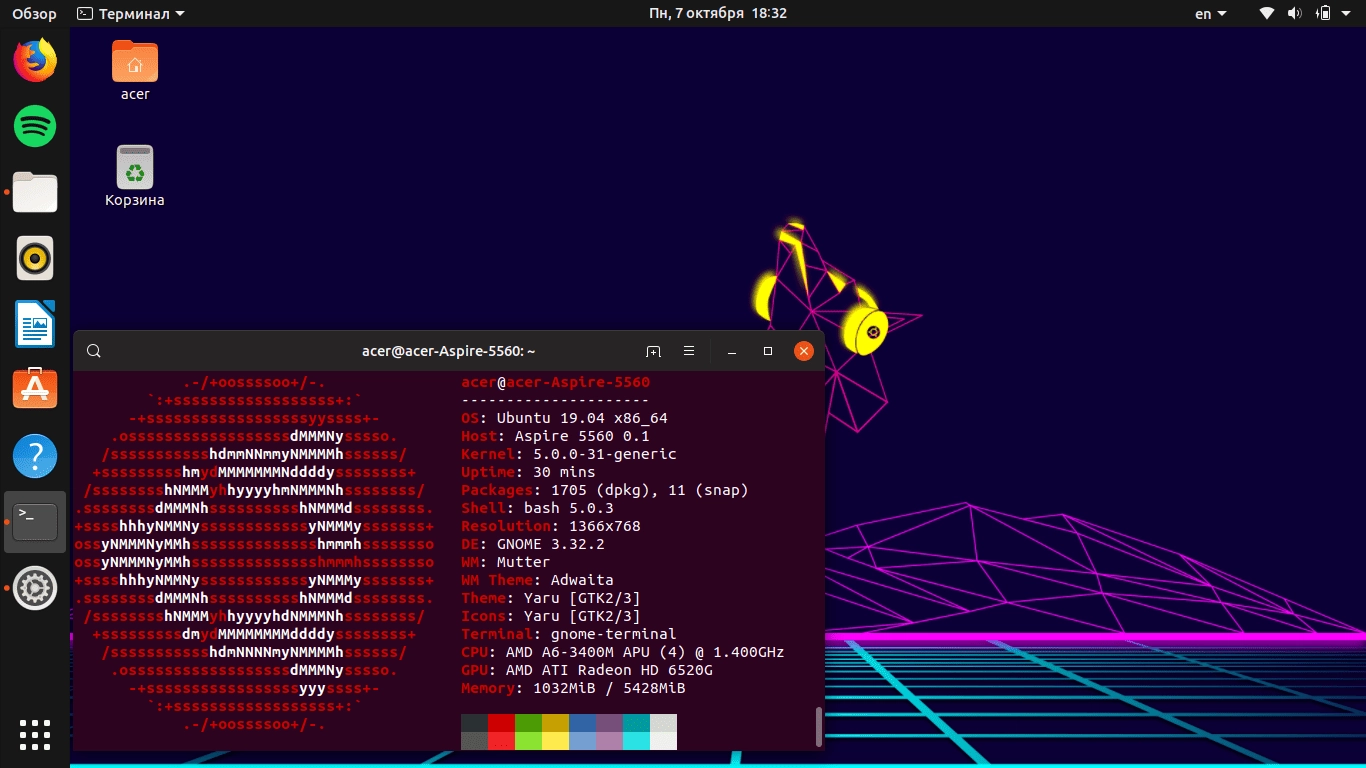This screenshot has height=768, width=1366.
Task: Click the terminal title acer@acer-Aspire-5560: ~
Action: point(449,351)
